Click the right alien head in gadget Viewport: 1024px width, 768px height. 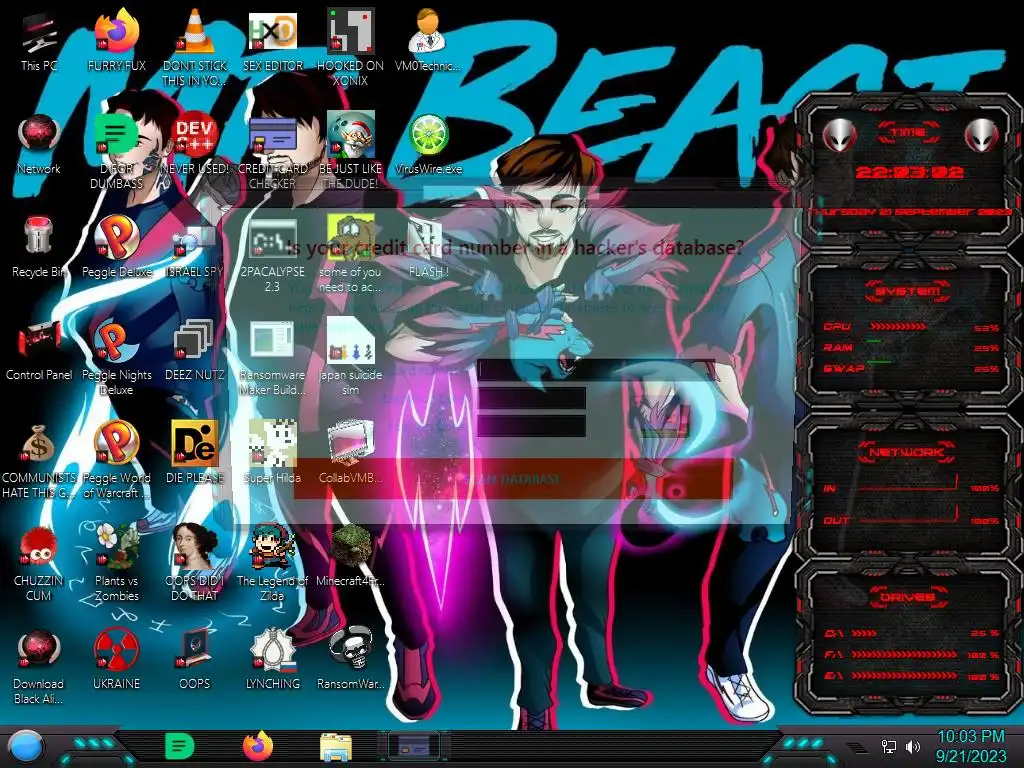[982, 136]
